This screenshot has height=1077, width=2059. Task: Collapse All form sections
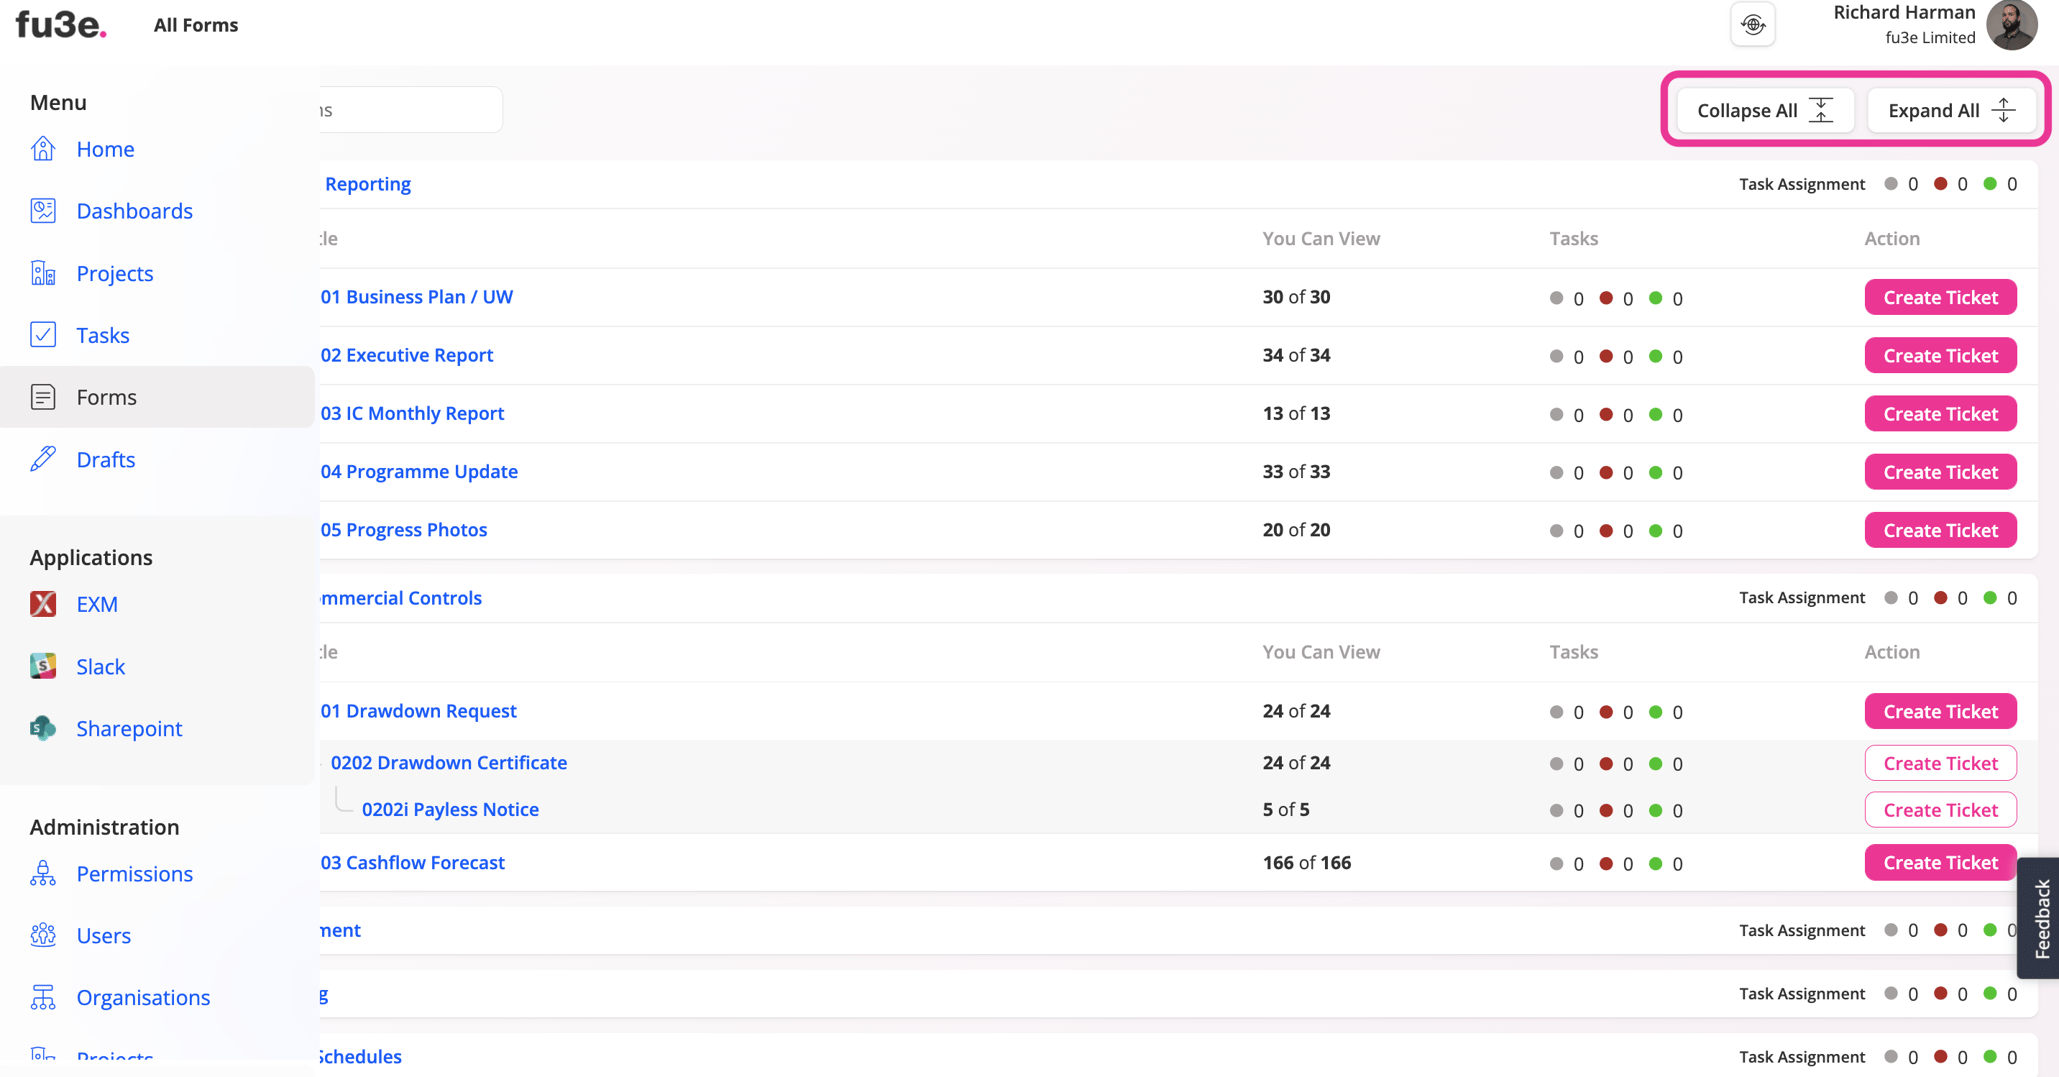tap(1765, 110)
